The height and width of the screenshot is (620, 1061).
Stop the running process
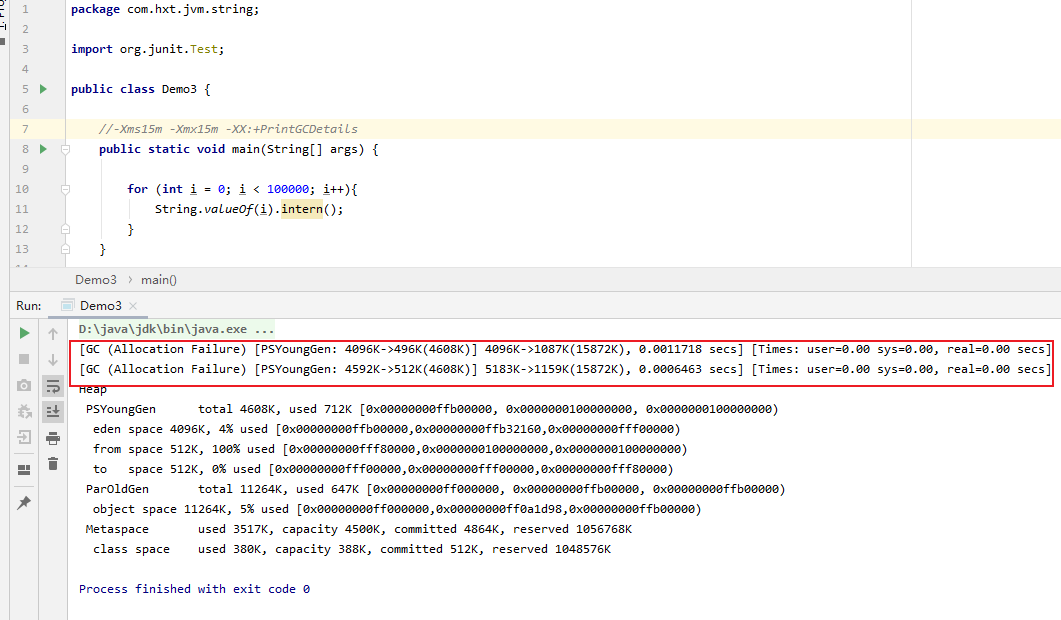click(24, 359)
